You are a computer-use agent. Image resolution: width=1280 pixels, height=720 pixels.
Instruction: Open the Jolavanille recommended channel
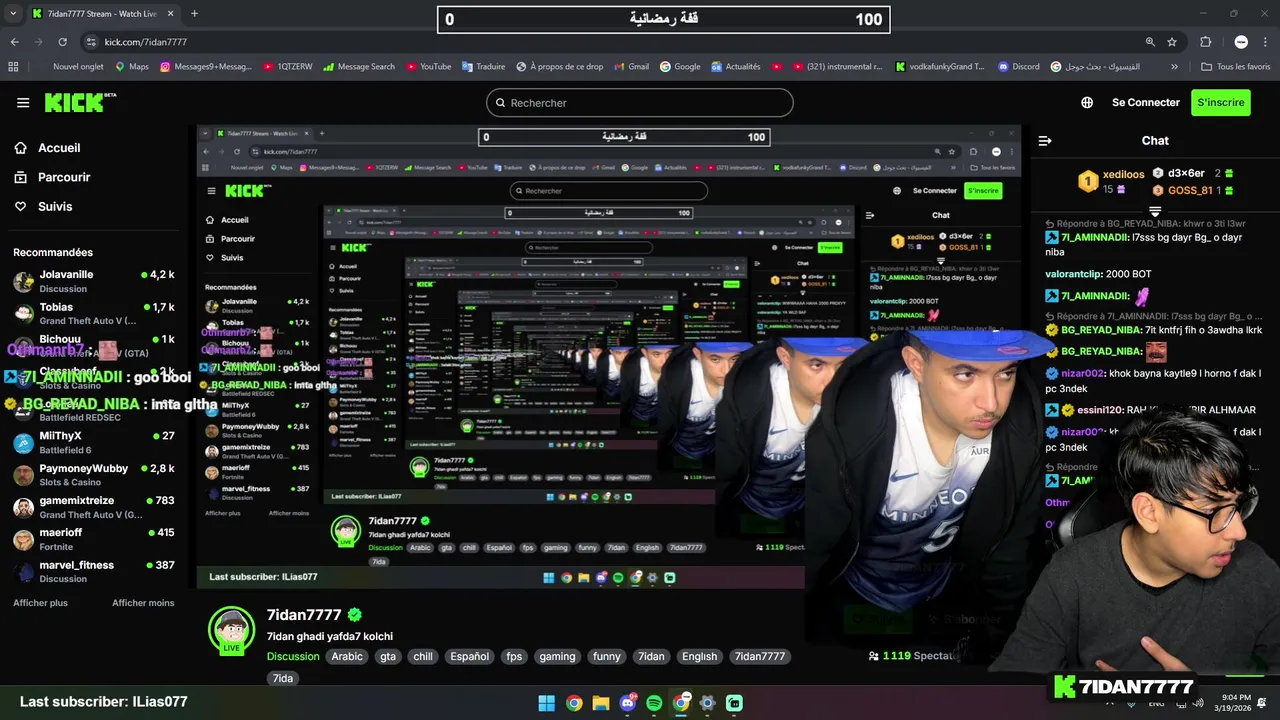(94, 281)
